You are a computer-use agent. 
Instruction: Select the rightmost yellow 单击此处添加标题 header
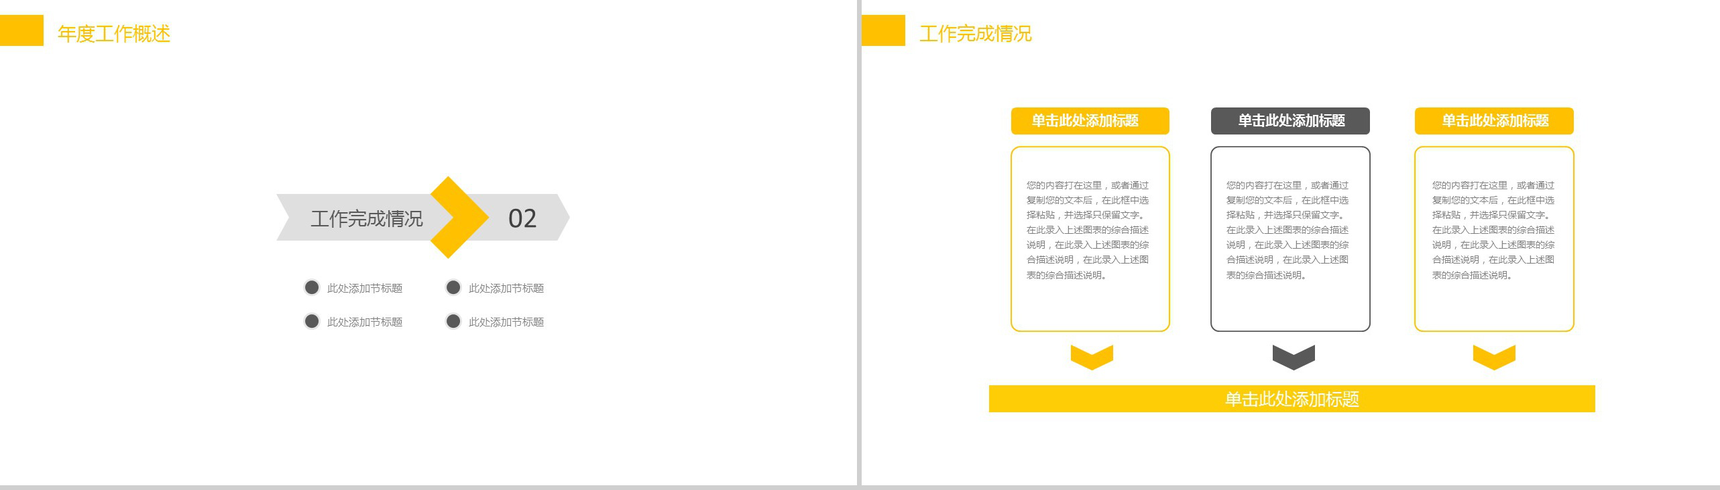[1494, 121]
